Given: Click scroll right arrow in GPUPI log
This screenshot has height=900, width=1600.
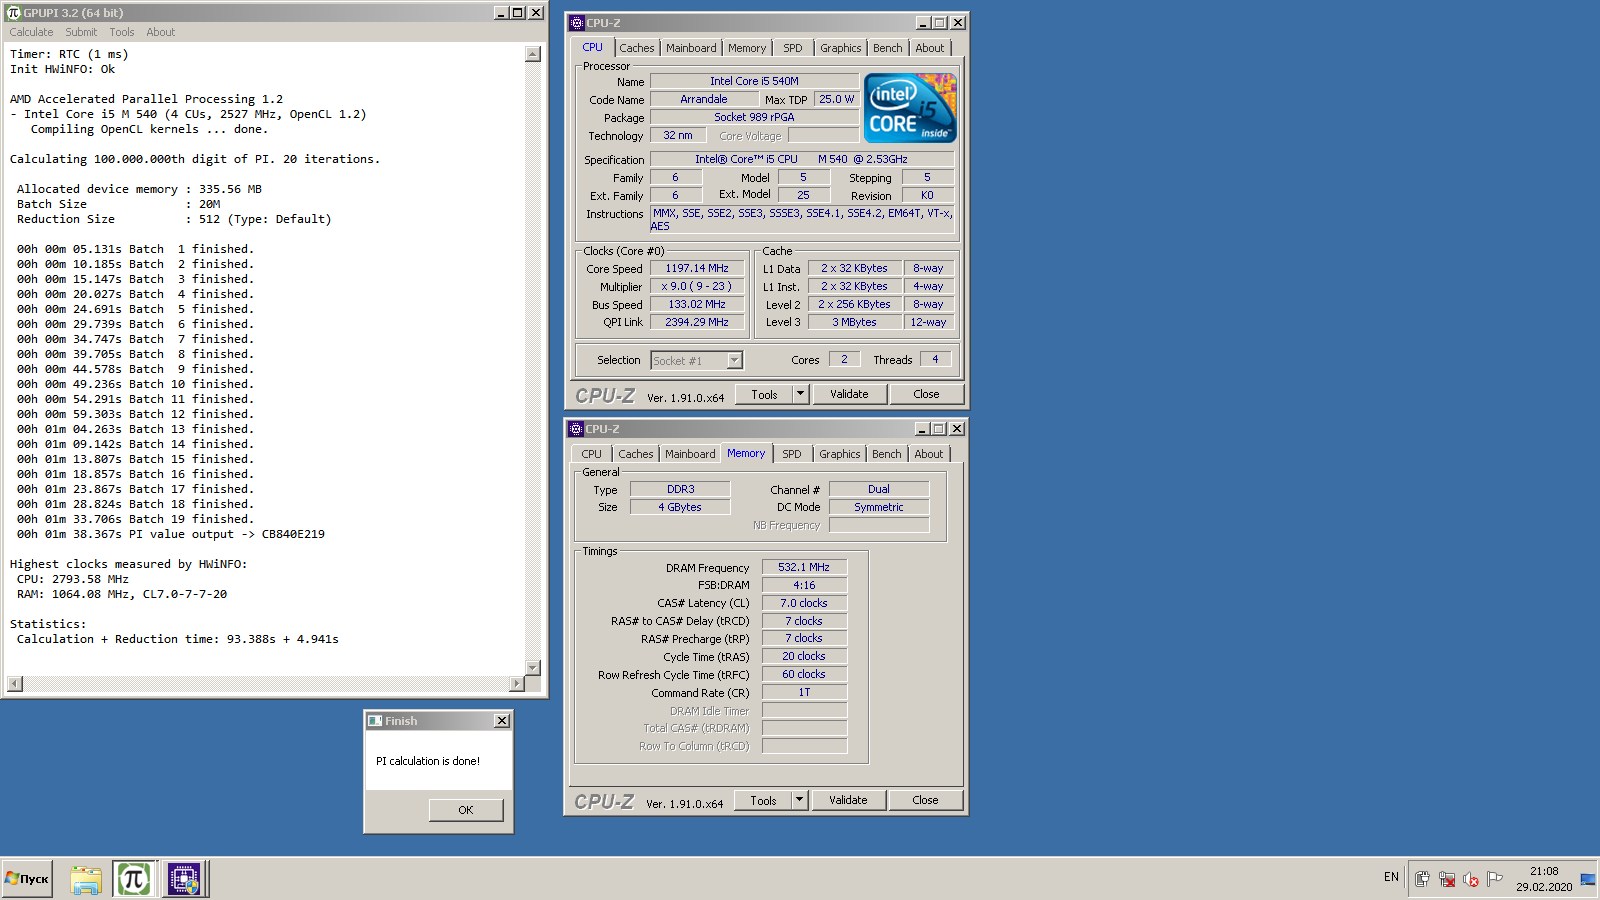Looking at the screenshot, I should click(x=517, y=684).
